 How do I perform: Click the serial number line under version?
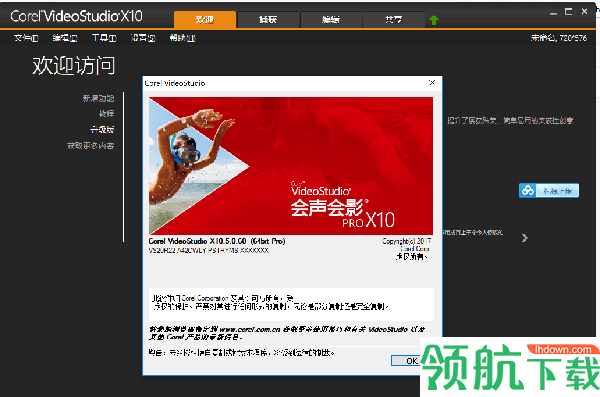[209, 250]
